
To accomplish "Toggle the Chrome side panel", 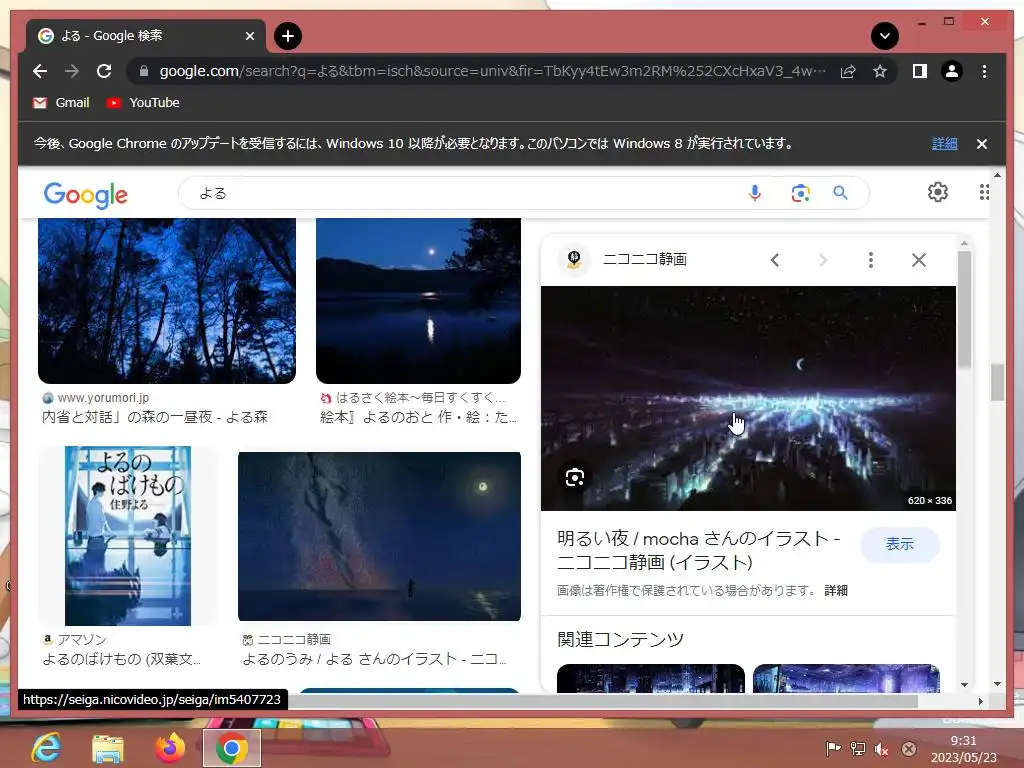I will [x=920, y=71].
